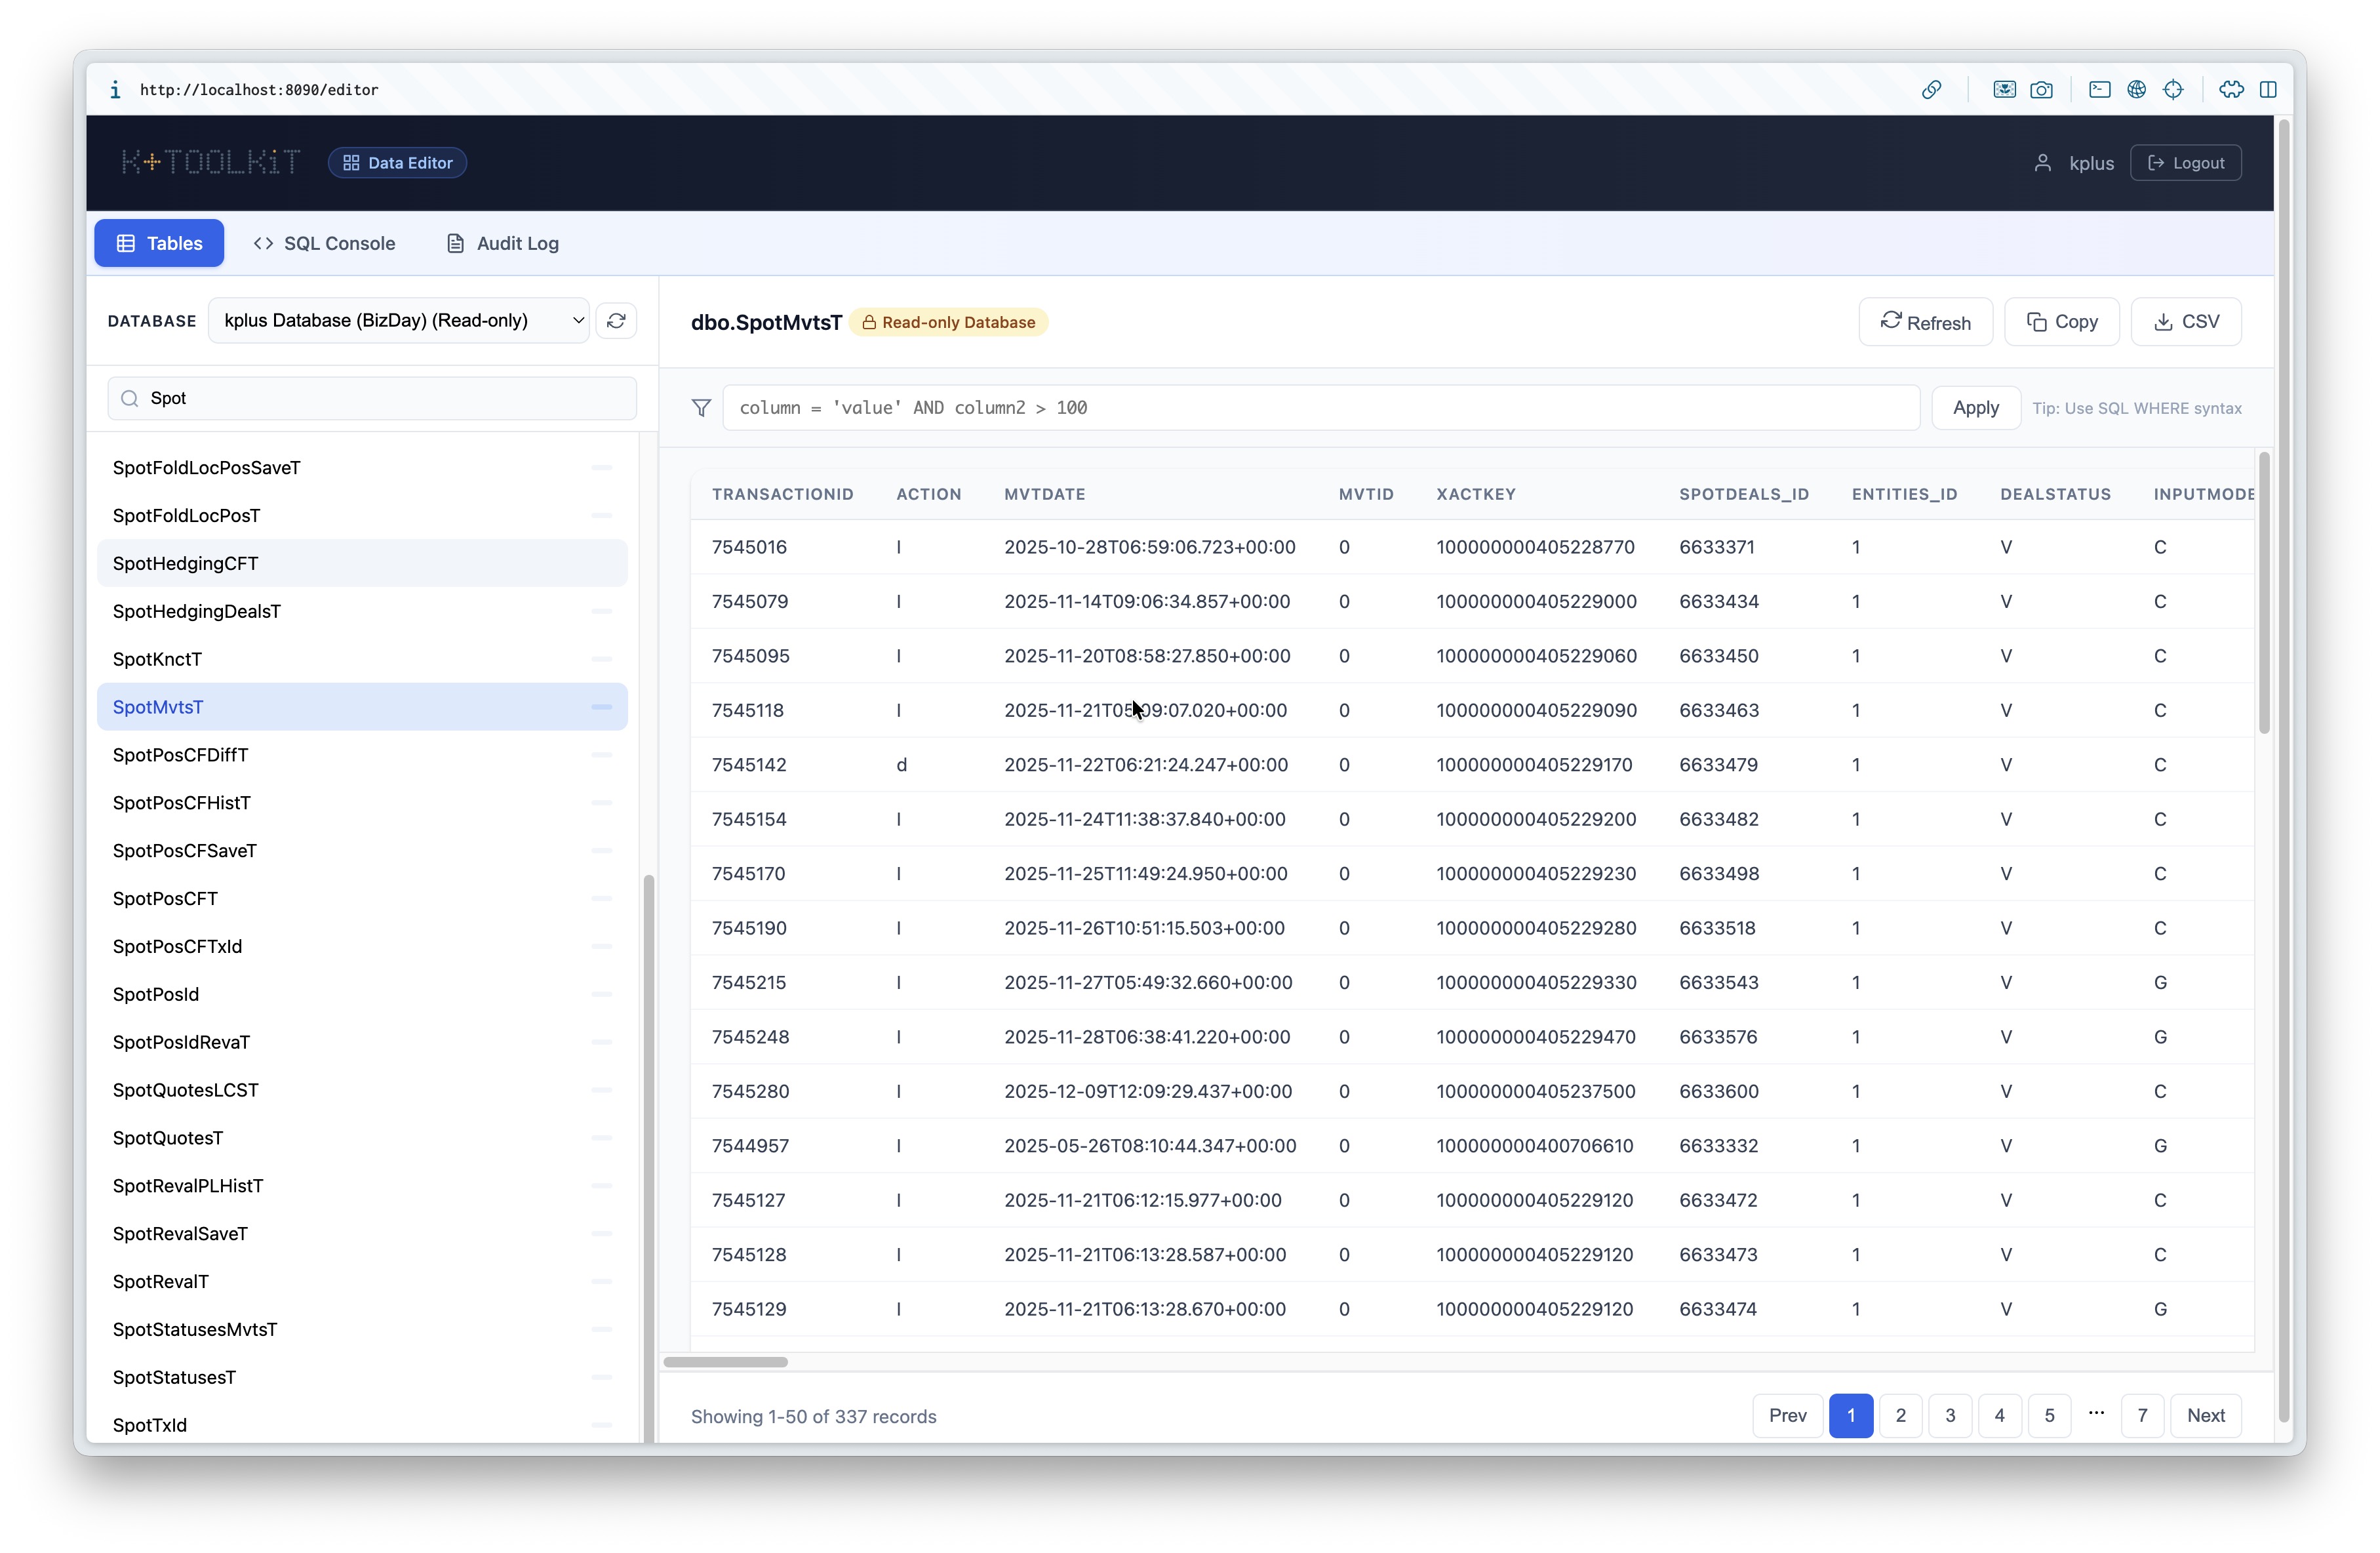Screen dimensions: 2380x1553
Task: Go to page 3 of results
Action: [x=1949, y=1415]
